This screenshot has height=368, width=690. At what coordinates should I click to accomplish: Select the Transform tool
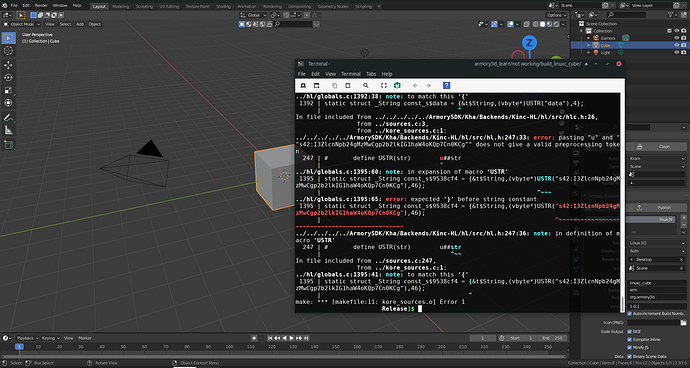coord(8,103)
